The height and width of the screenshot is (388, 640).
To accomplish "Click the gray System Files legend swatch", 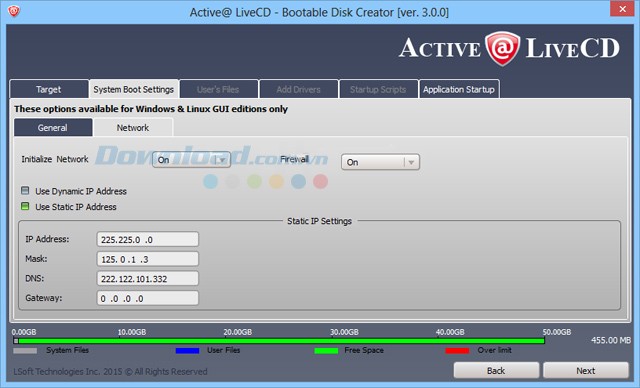I will click(25, 350).
